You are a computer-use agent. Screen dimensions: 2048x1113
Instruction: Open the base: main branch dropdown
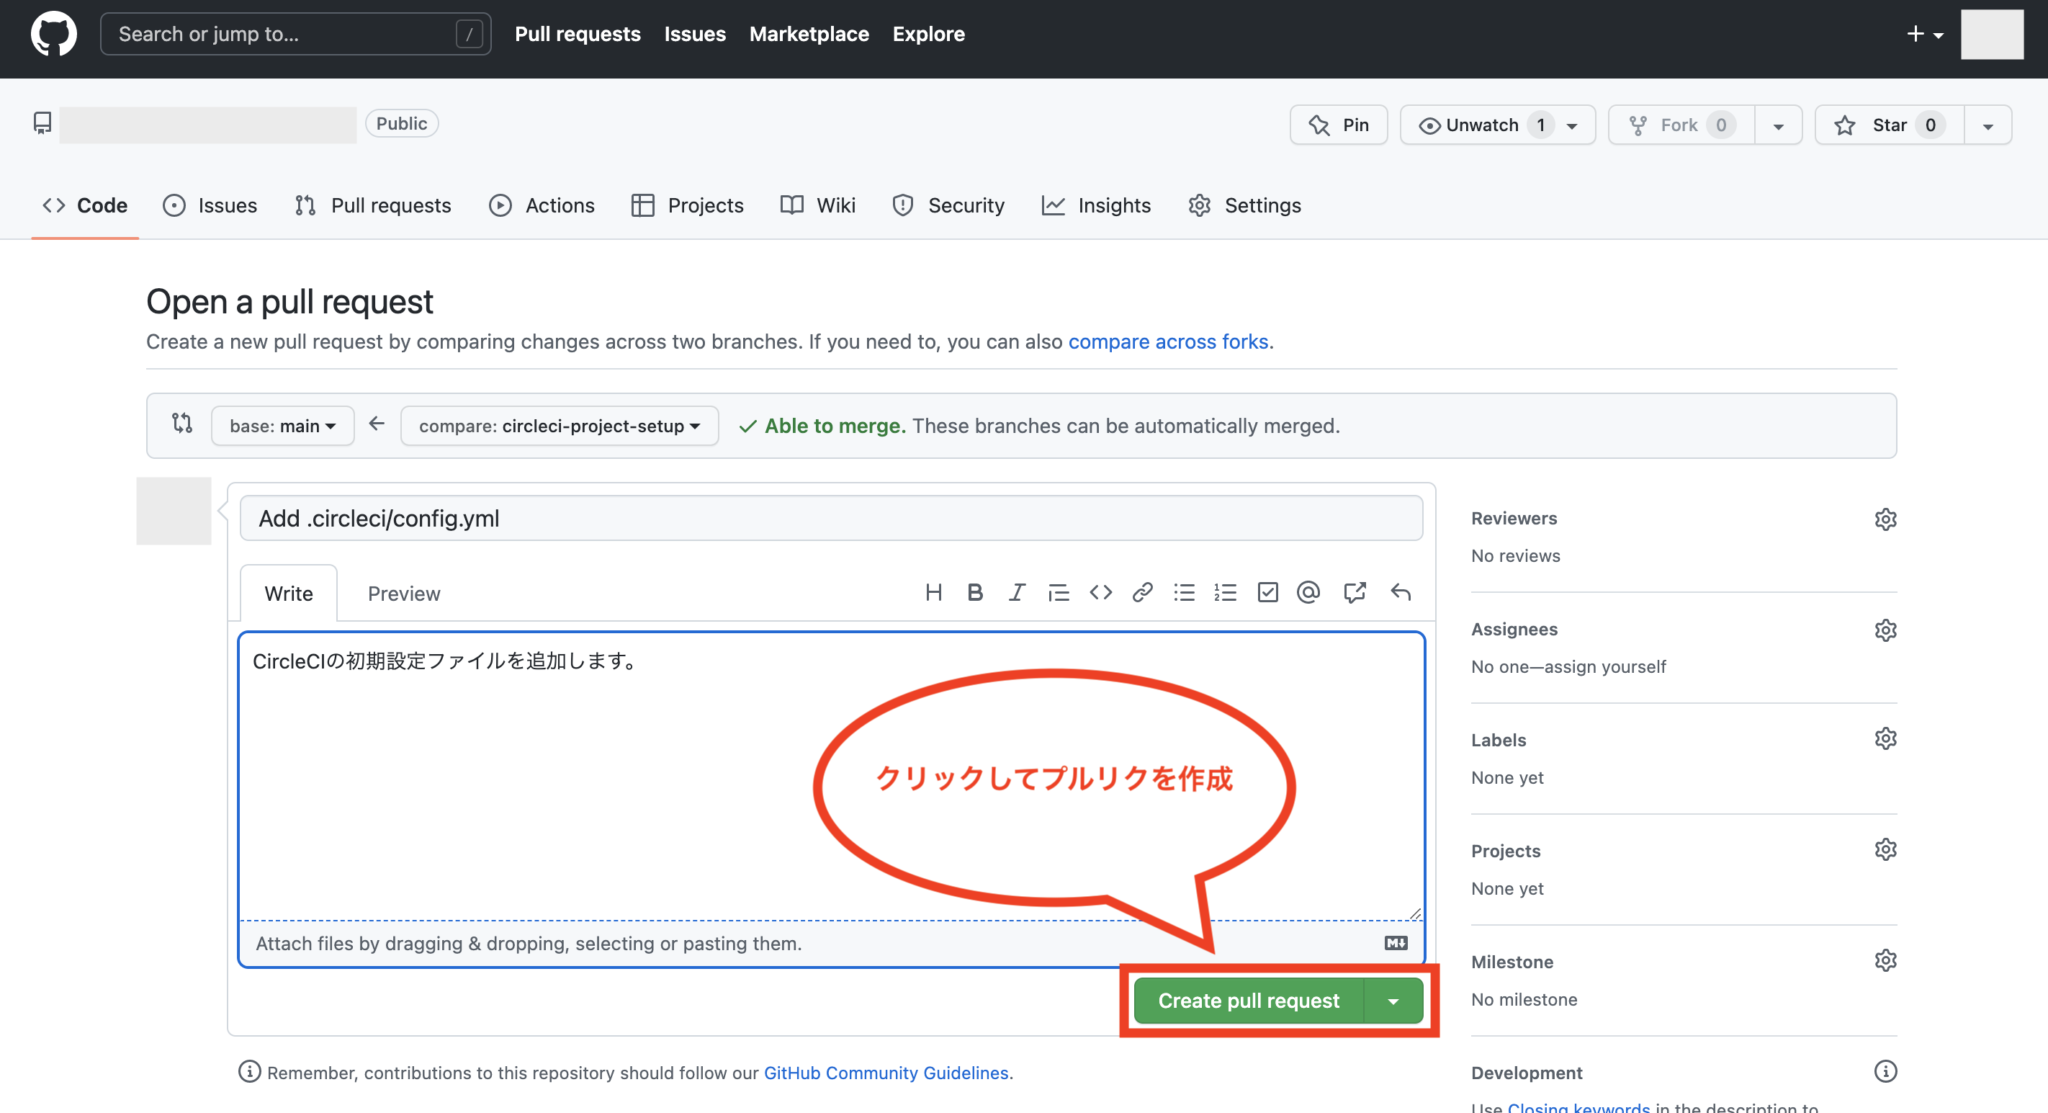click(x=282, y=425)
